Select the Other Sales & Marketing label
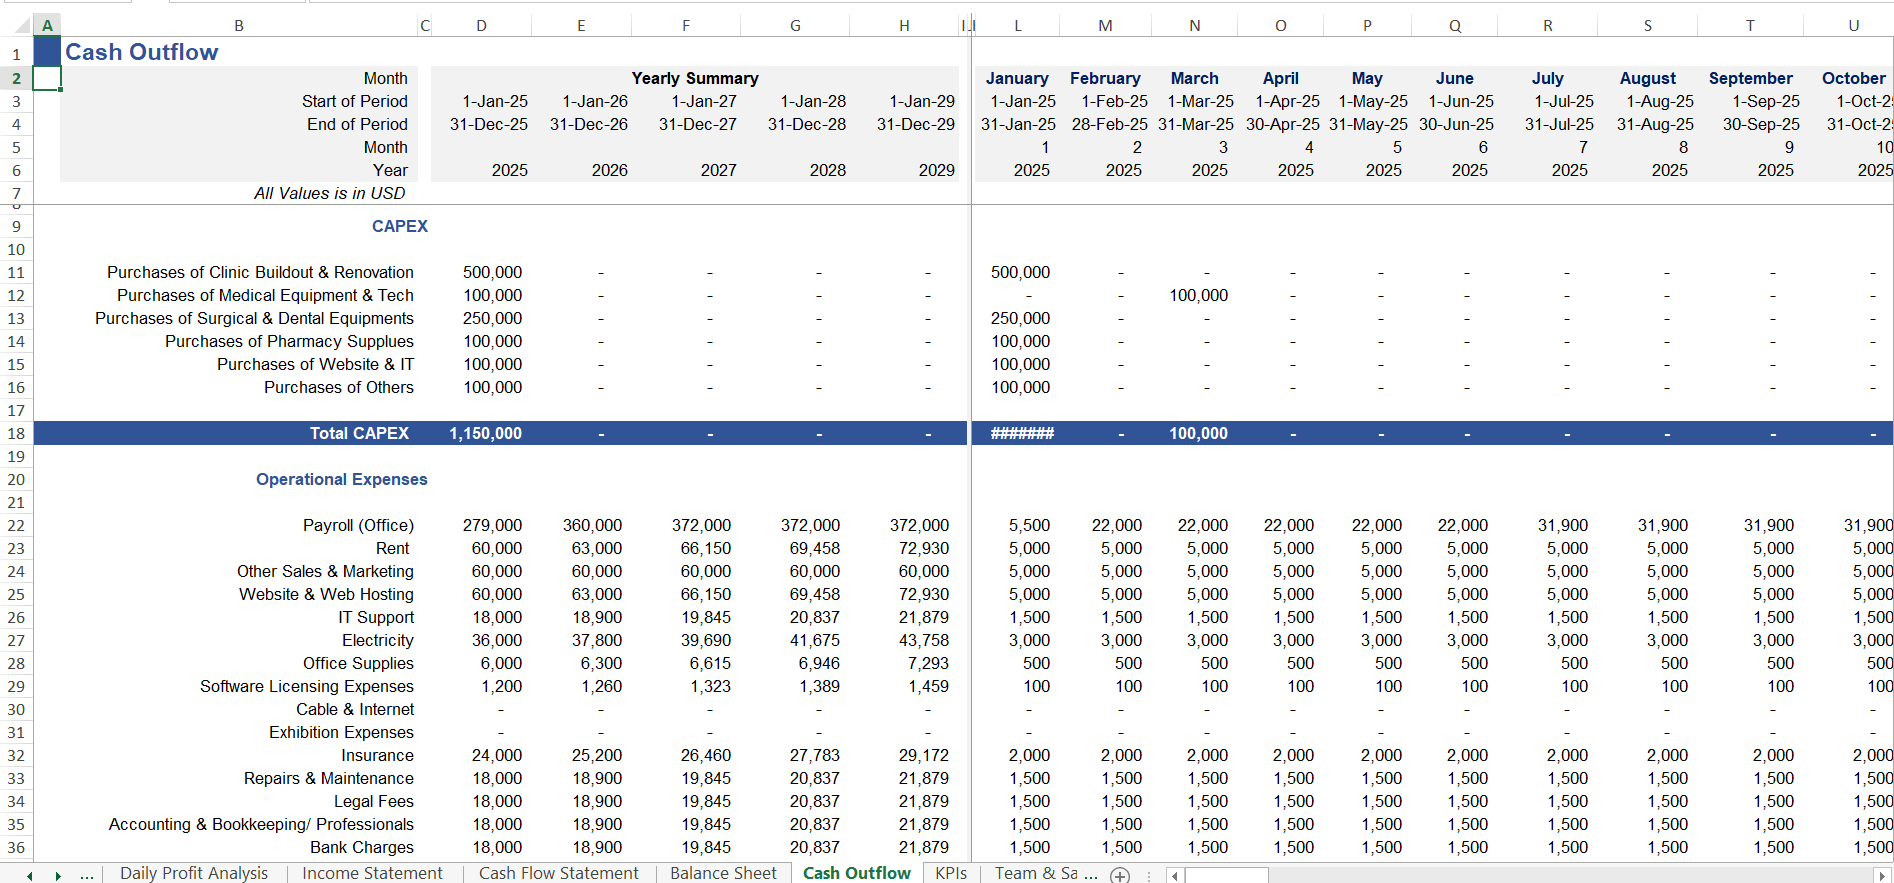The width and height of the screenshot is (1894, 883). [325, 571]
